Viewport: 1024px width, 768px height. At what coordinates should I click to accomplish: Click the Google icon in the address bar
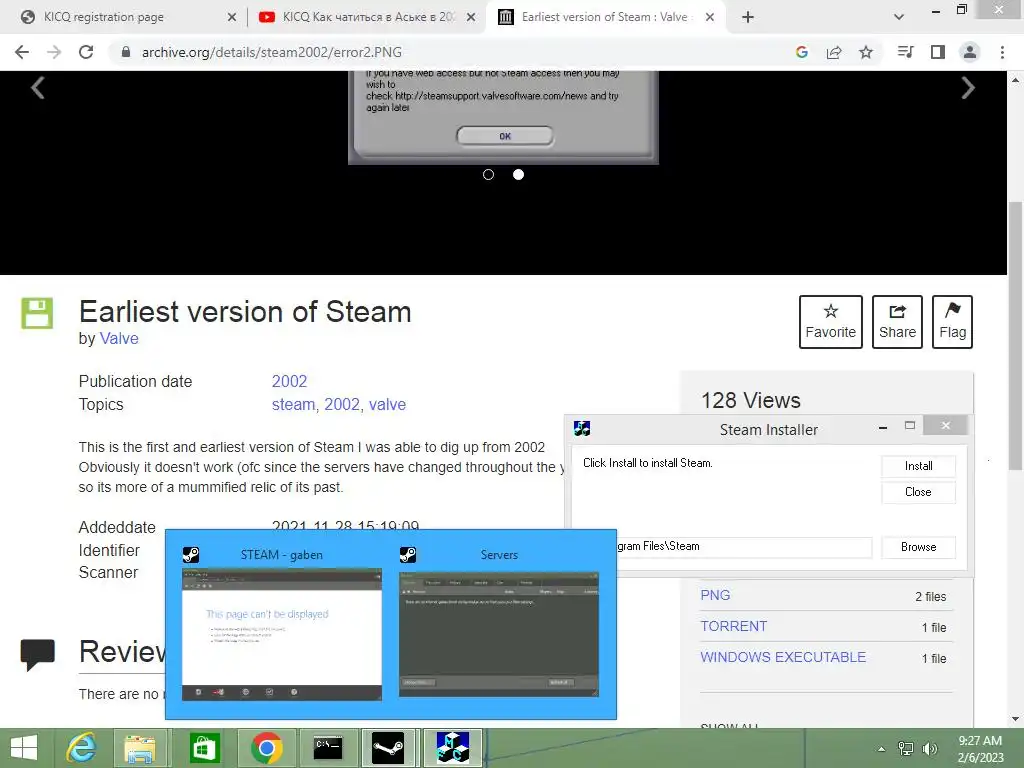click(802, 52)
